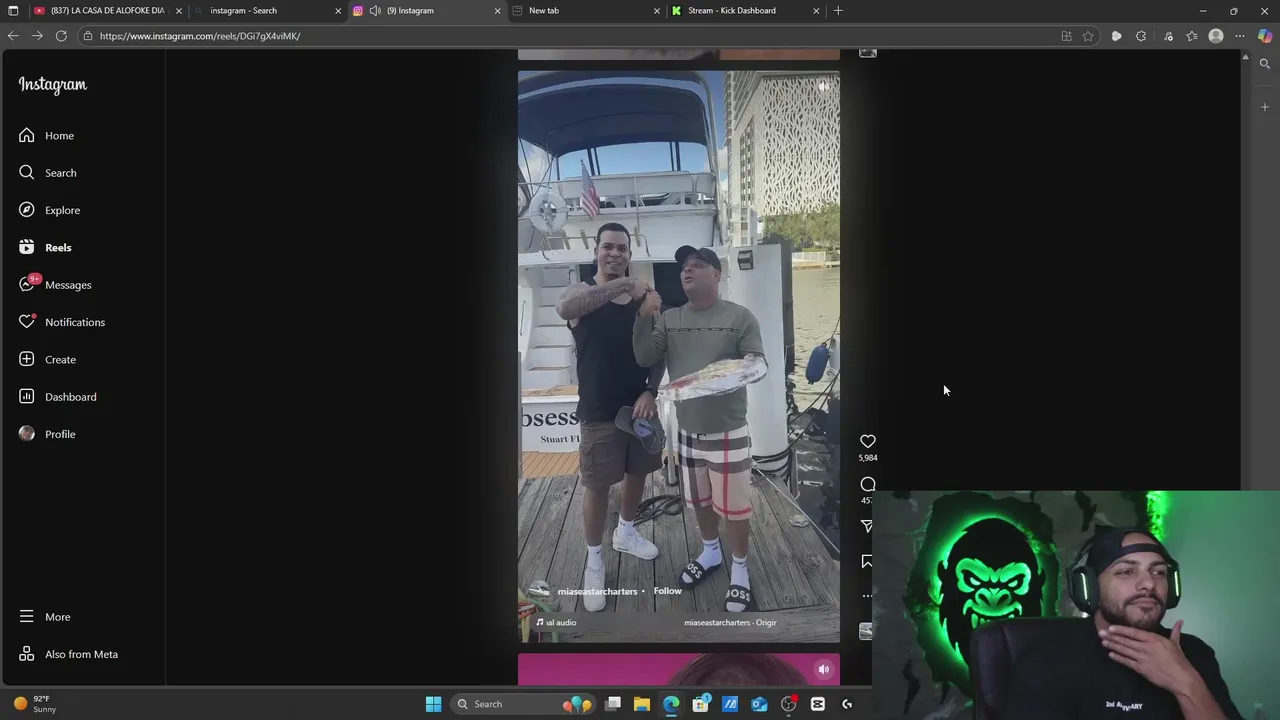Switch to New tab browser tab
The image size is (1280, 720).
tap(587, 10)
